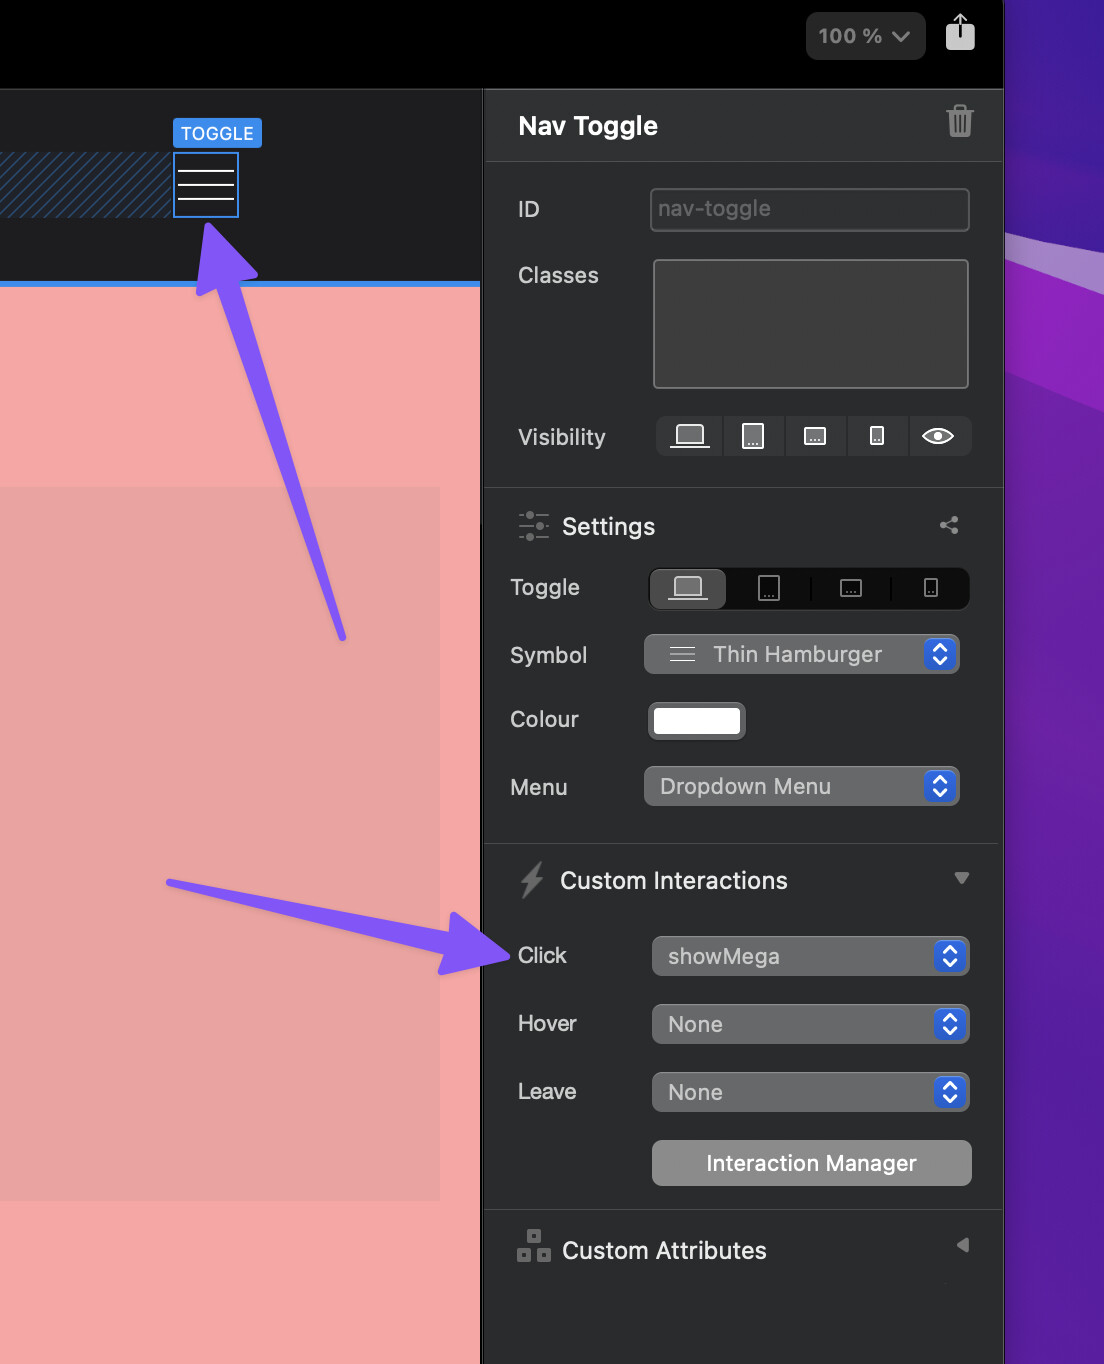Toggle tablet portrait visibility in Visibility row
This screenshot has width=1104, height=1364.
pyautogui.click(x=753, y=436)
